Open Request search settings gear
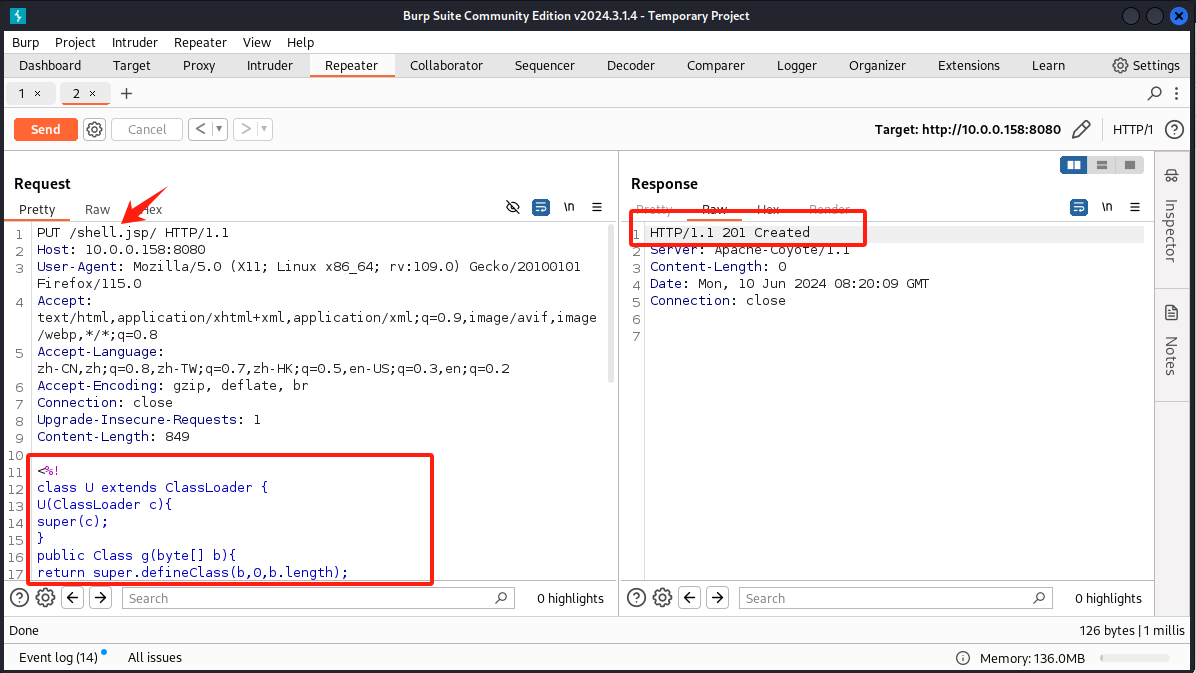 pos(46,597)
